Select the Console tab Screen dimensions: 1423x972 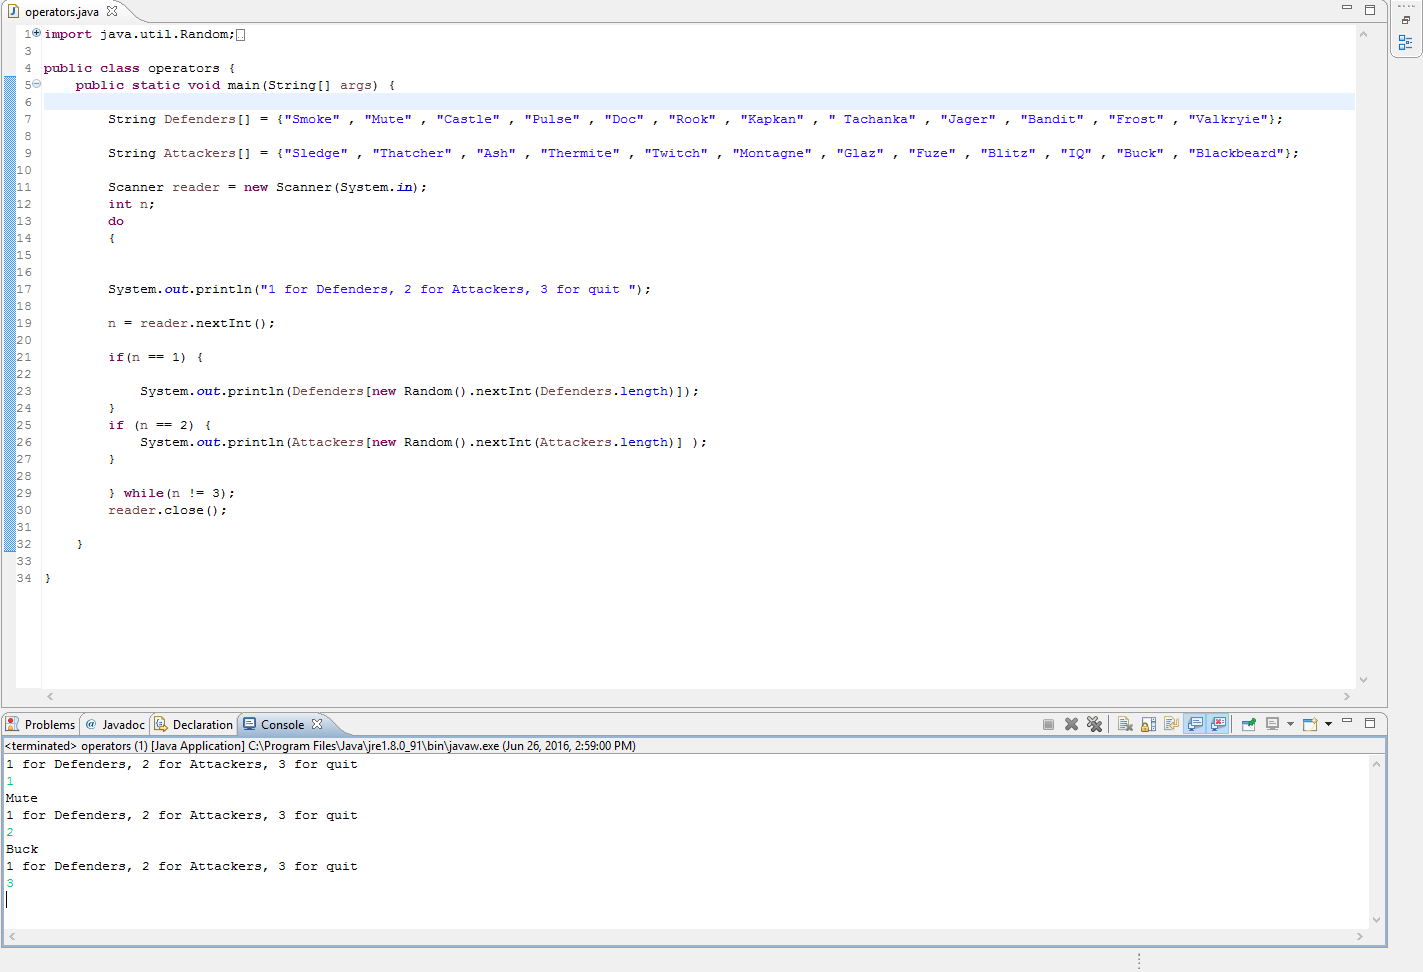click(x=282, y=725)
